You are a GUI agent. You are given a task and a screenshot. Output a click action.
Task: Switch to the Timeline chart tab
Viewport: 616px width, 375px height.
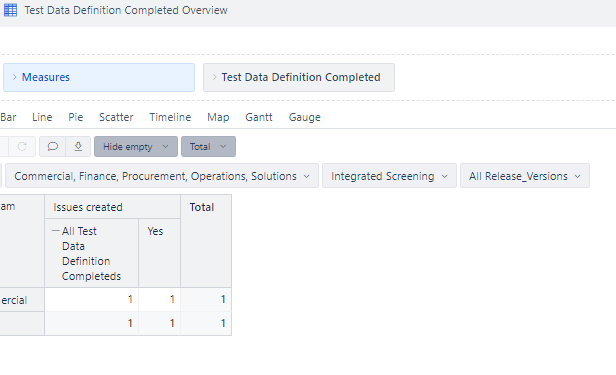coord(170,117)
